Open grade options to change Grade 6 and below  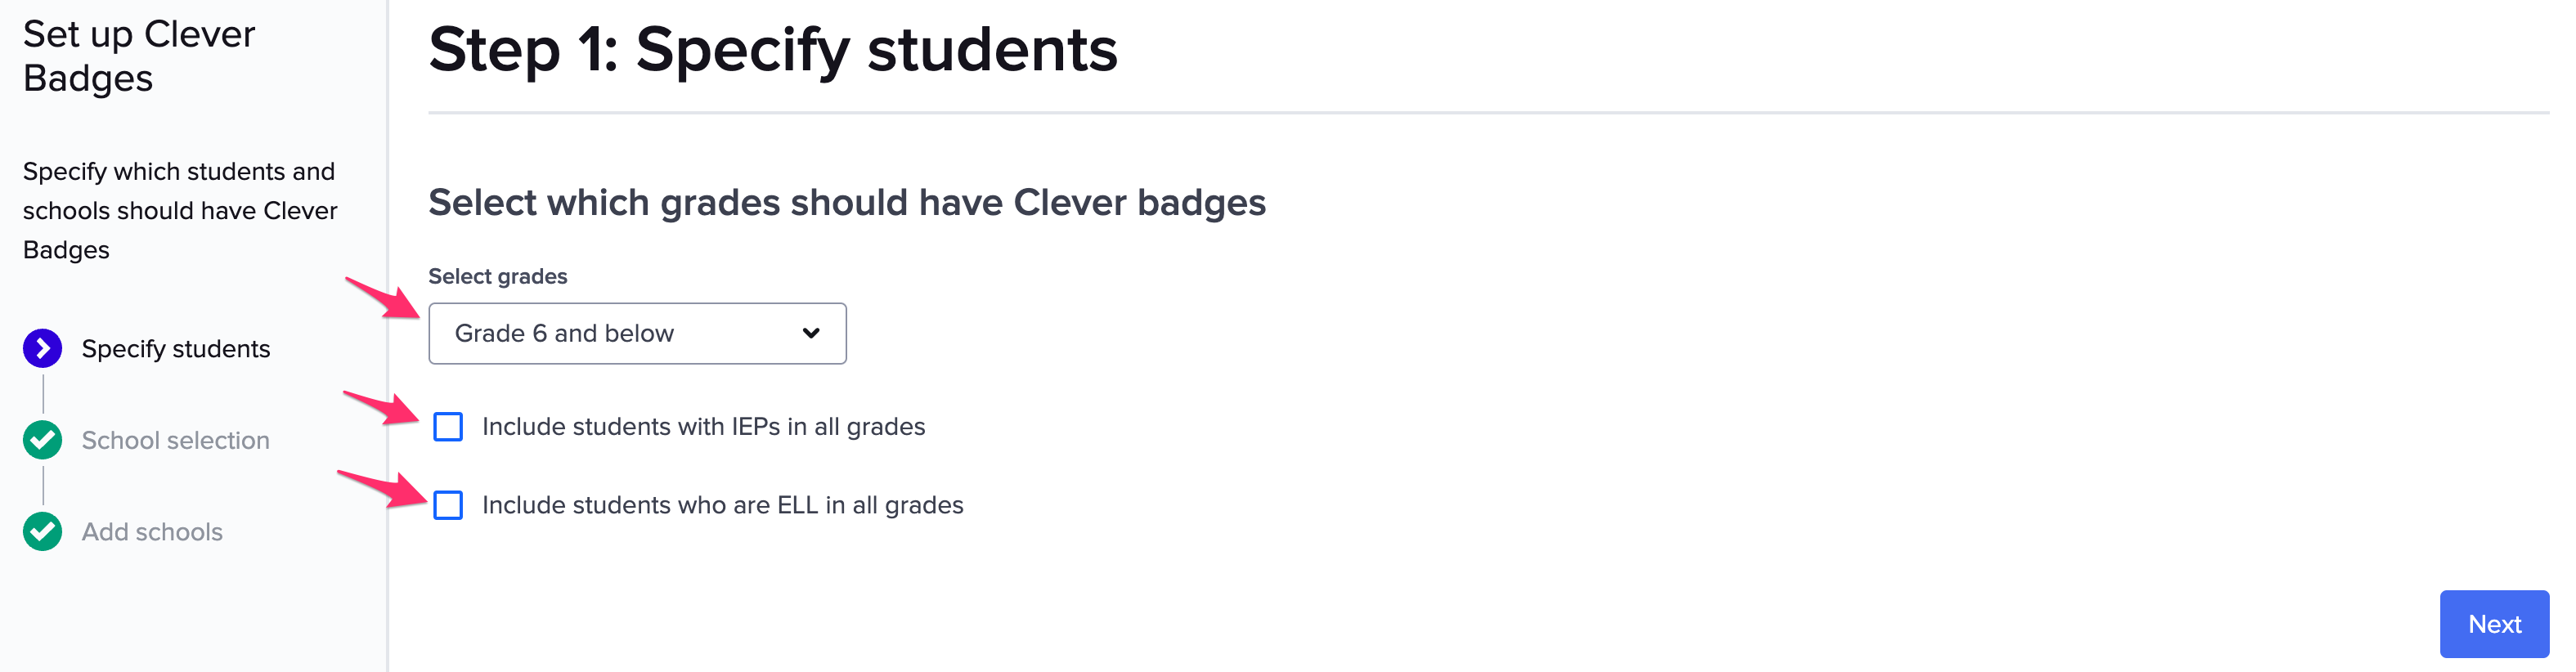click(x=637, y=333)
